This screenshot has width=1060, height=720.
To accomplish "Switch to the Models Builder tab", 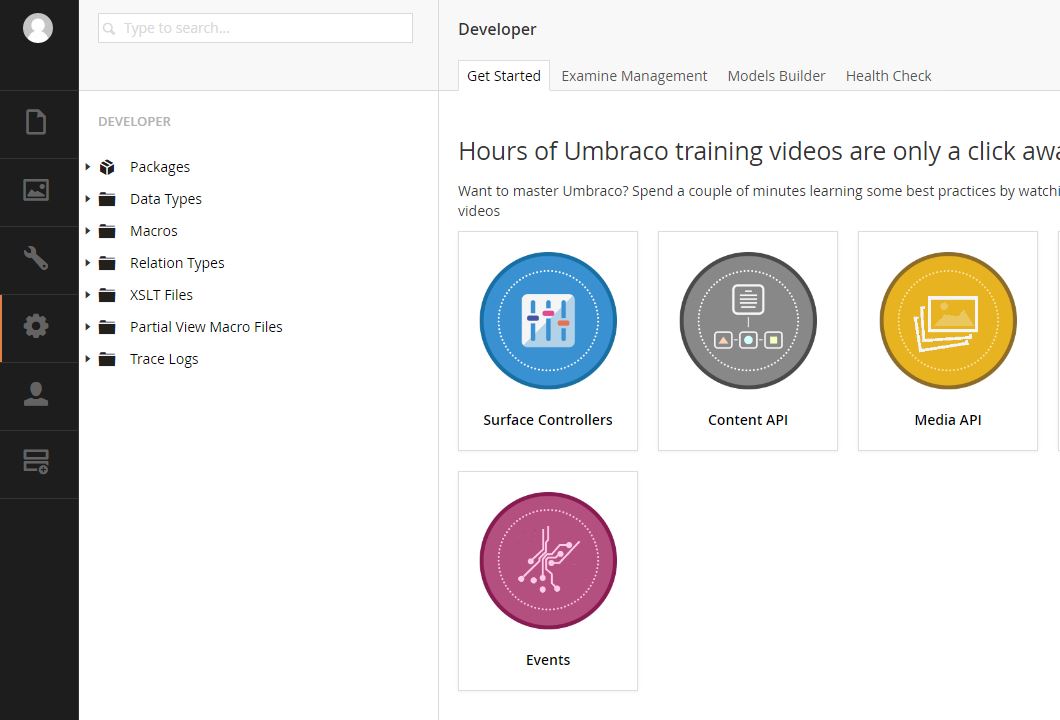I will coord(776,76).
